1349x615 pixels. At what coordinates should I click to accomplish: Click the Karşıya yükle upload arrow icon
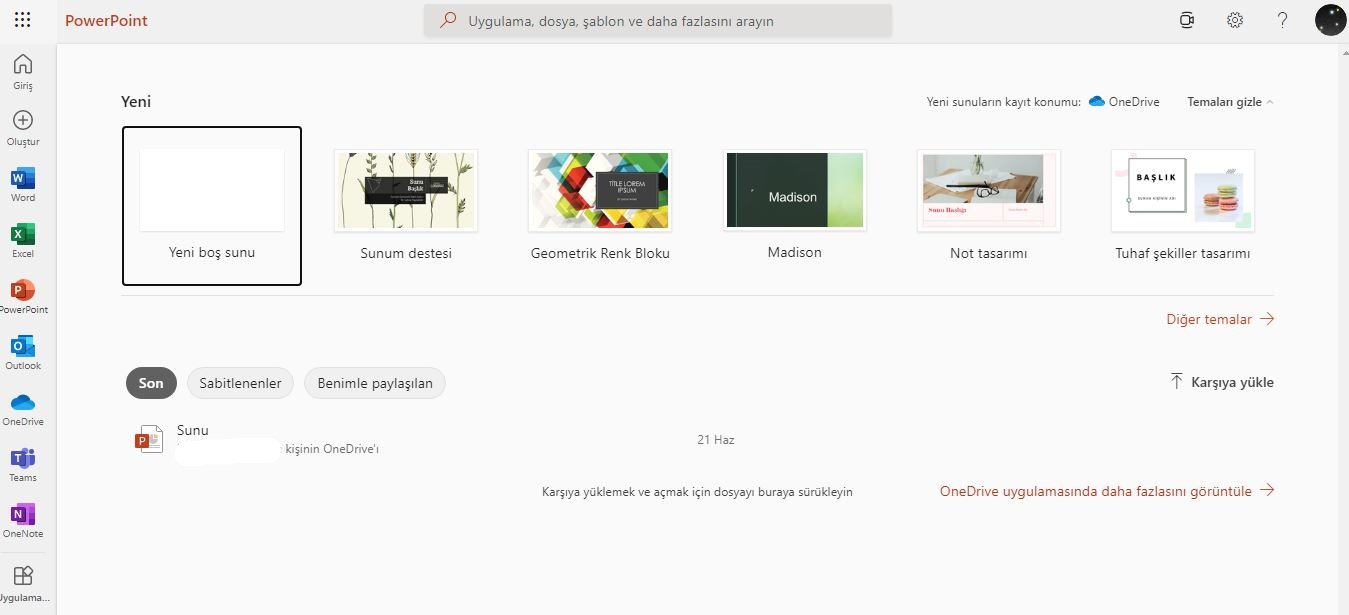[1177, 381]
